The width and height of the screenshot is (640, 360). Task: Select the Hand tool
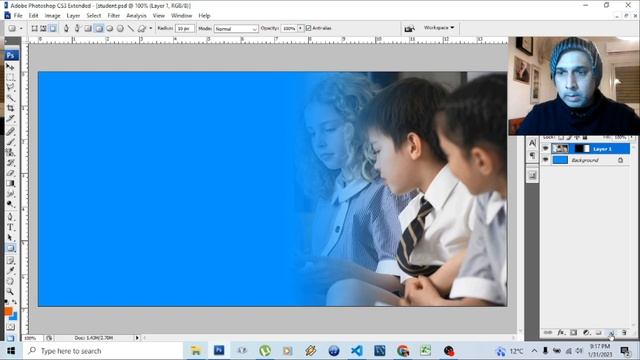10,281
